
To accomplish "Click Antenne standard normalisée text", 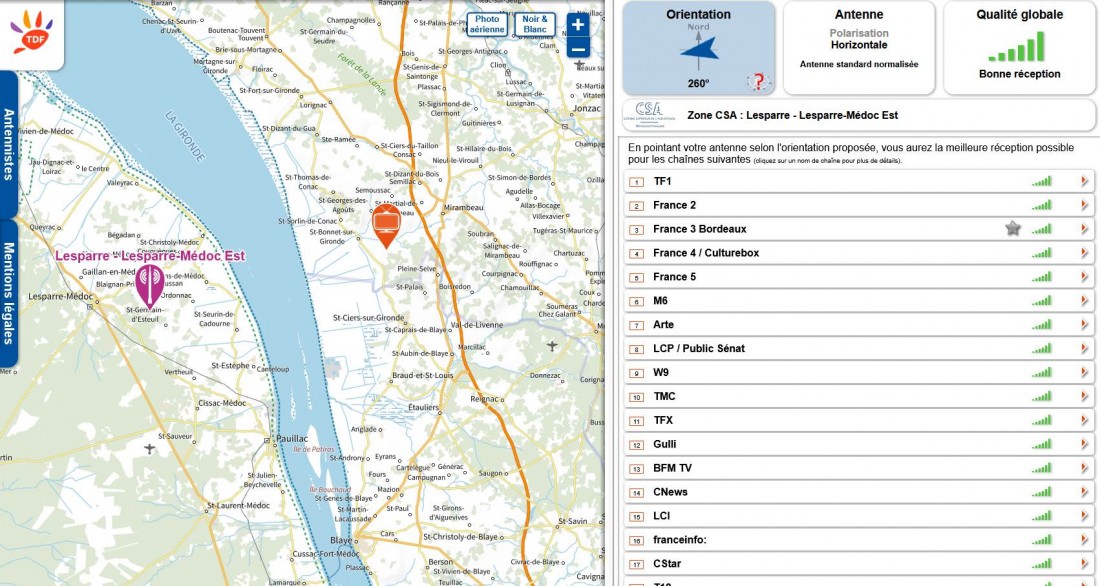I will click(859, 64).
